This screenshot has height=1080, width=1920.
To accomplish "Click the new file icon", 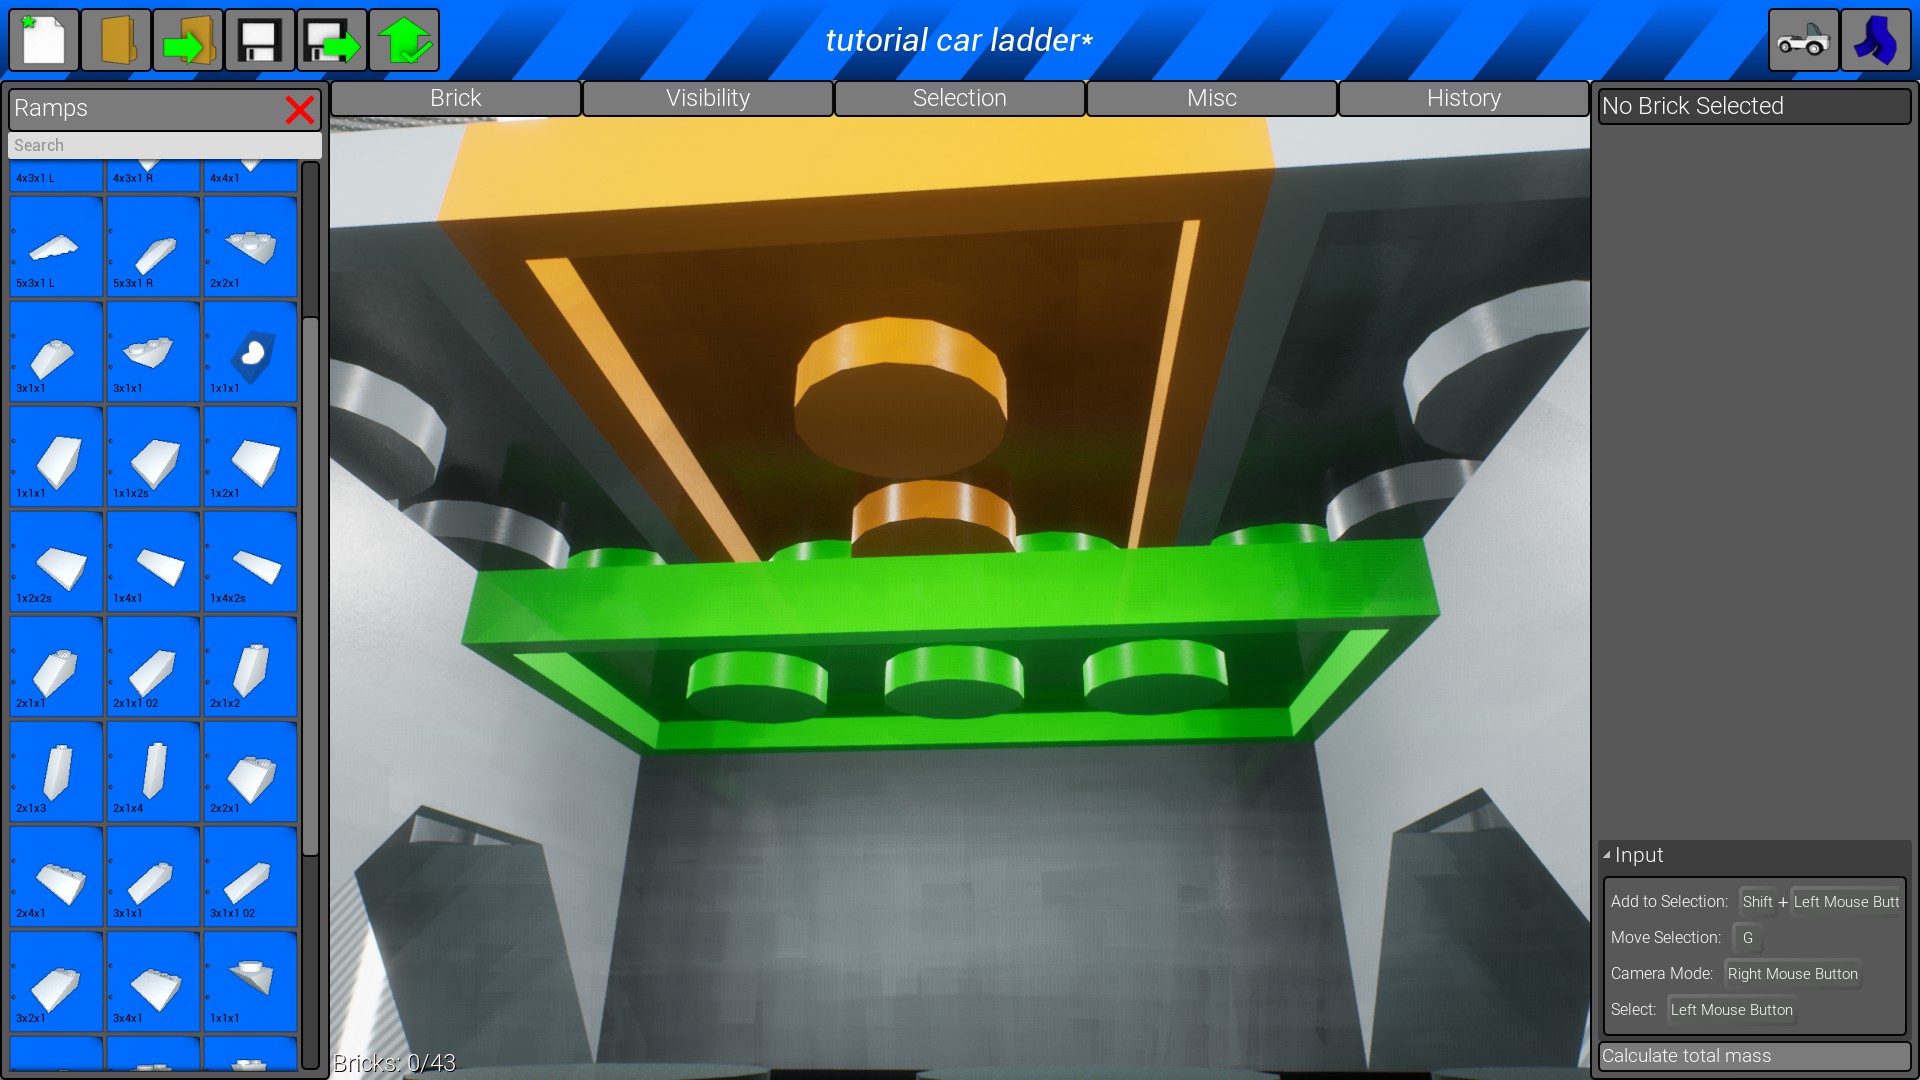I will [x=44, y=41].
